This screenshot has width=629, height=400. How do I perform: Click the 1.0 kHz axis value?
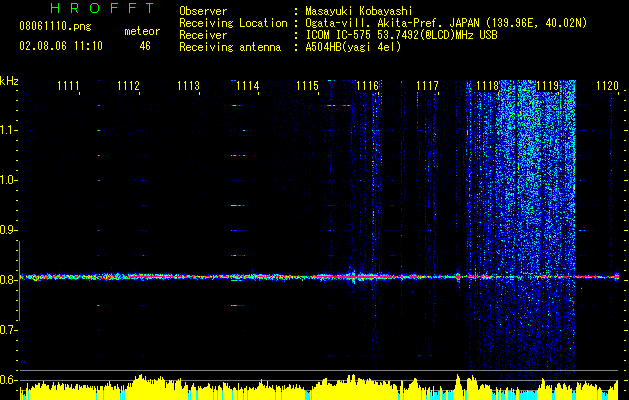click(7, 180)
